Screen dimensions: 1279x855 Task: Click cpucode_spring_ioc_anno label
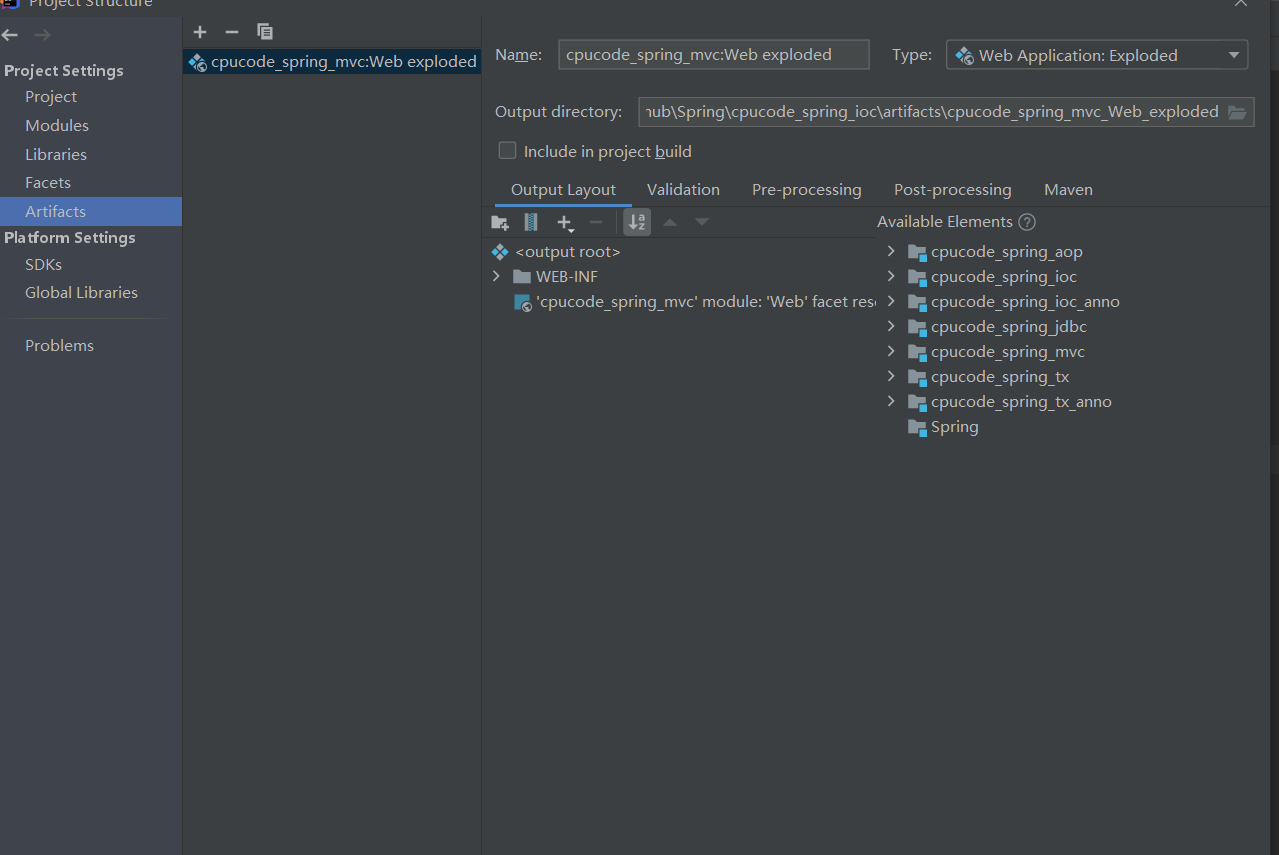tap(1025, 302)
